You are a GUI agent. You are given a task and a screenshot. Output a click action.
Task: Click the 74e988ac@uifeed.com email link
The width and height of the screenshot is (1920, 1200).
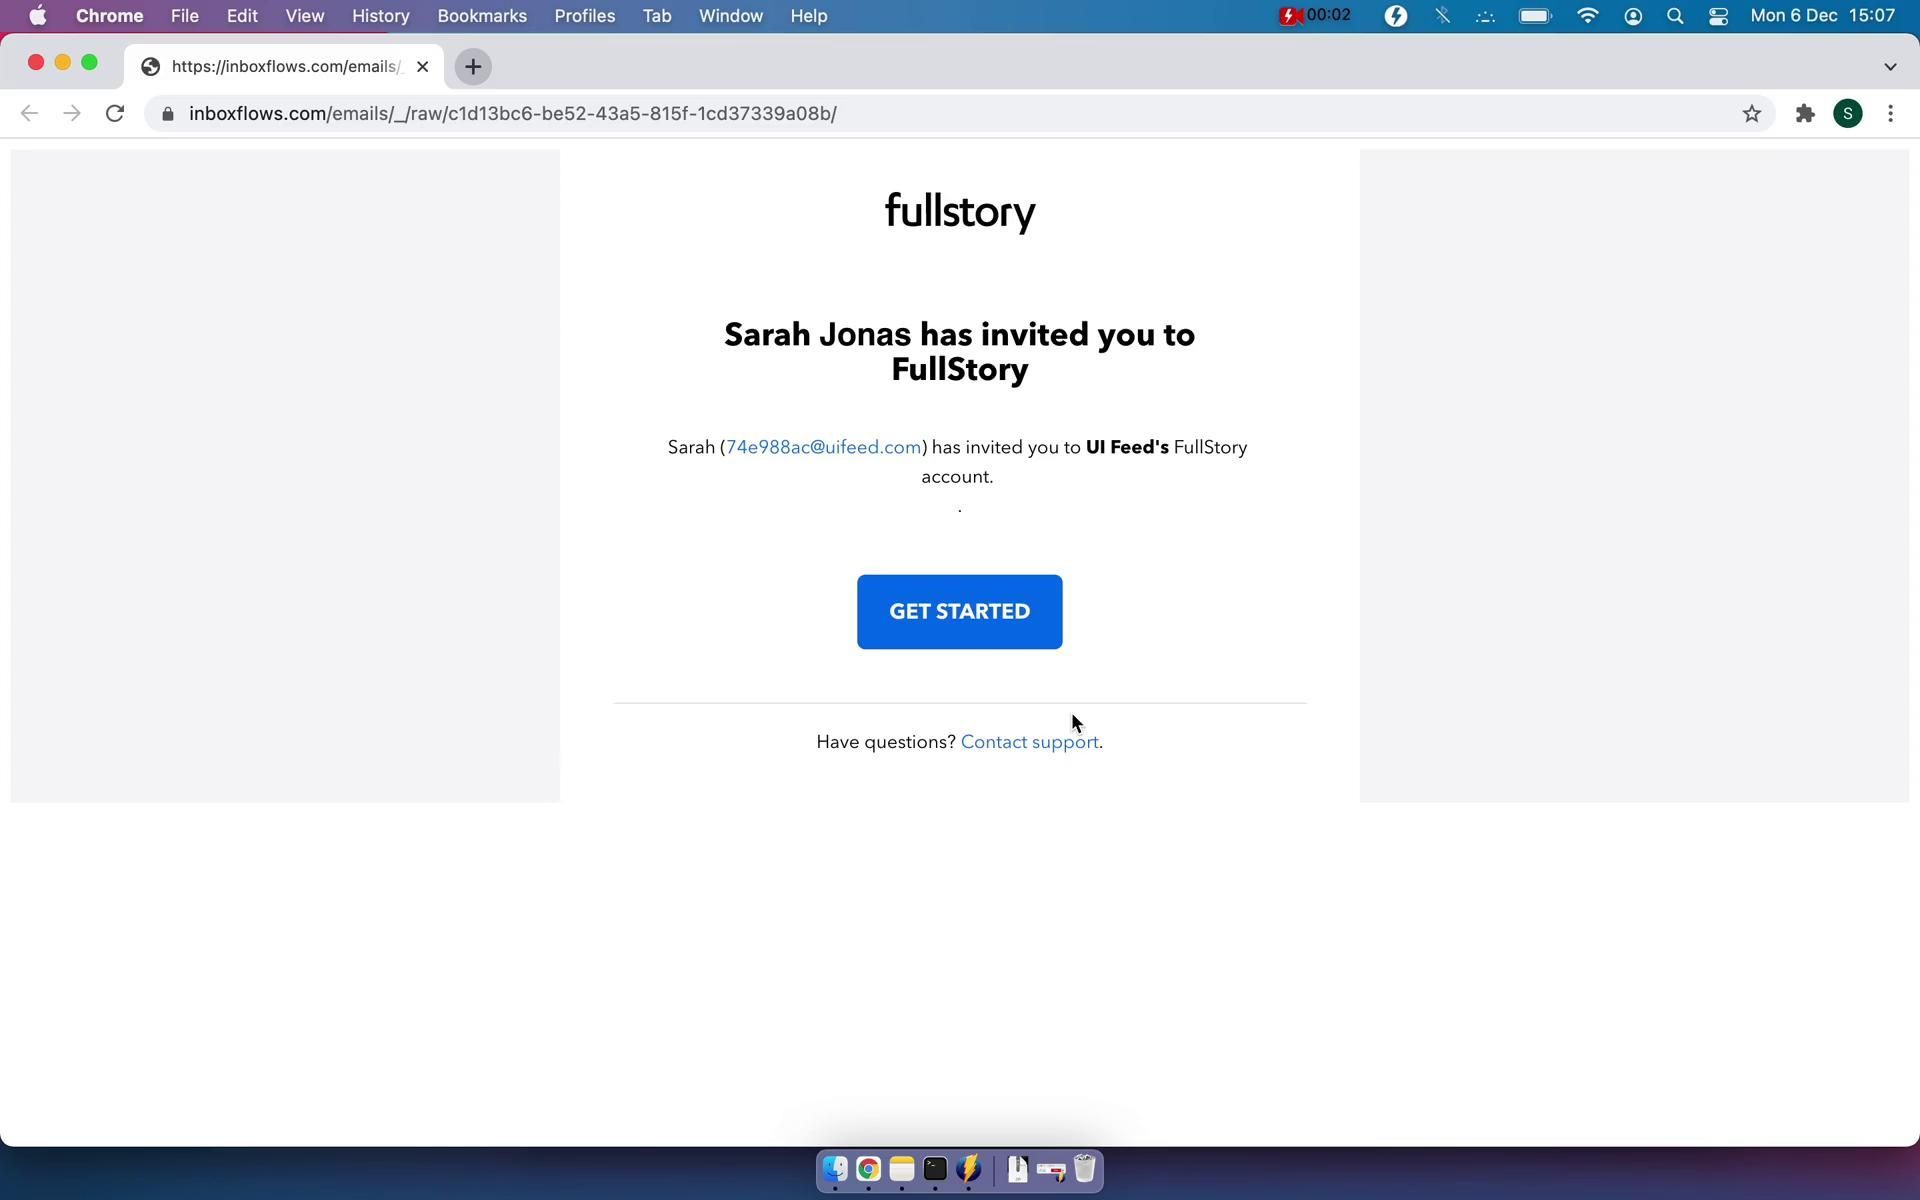click(x=823, y=447)
